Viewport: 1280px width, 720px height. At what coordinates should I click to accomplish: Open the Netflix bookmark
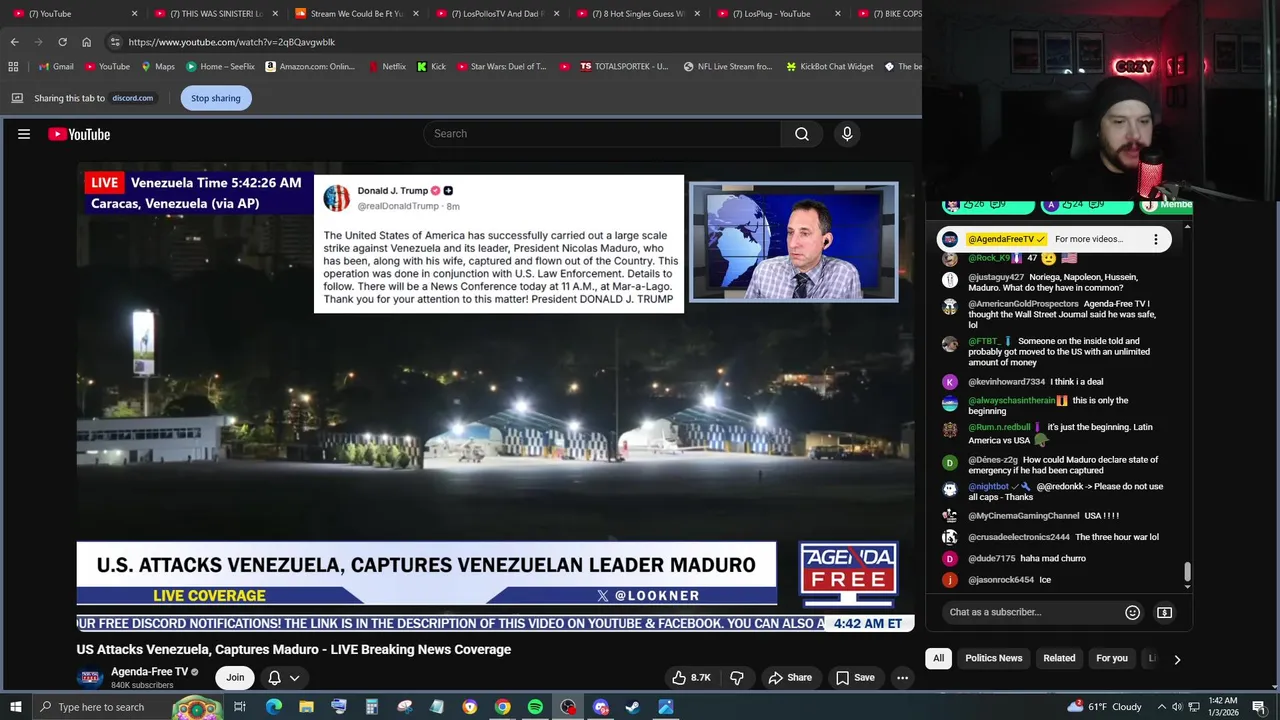point(386,67)
